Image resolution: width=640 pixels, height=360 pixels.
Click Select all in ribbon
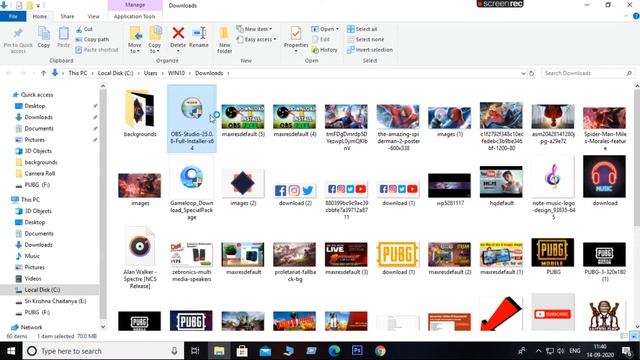[x=362, y=29]
